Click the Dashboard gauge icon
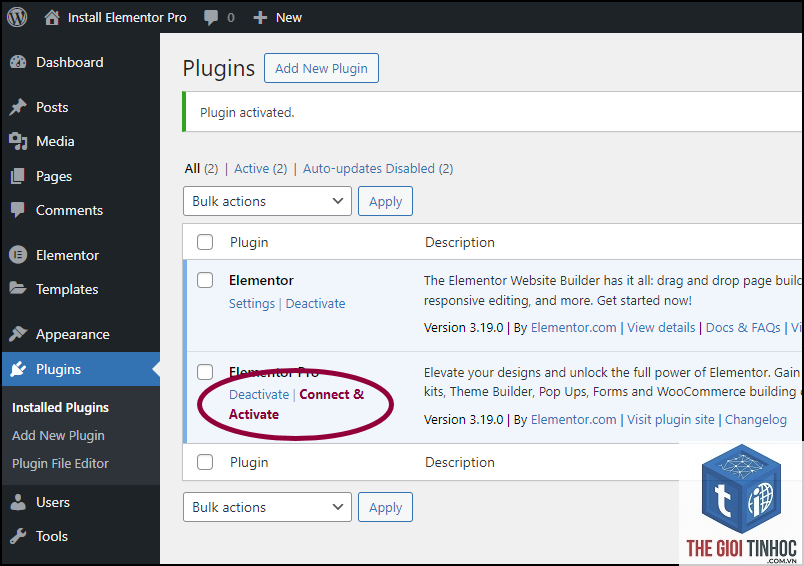Image resolution: width=804 pixels, height=566 pixels. tap(18, 63)
